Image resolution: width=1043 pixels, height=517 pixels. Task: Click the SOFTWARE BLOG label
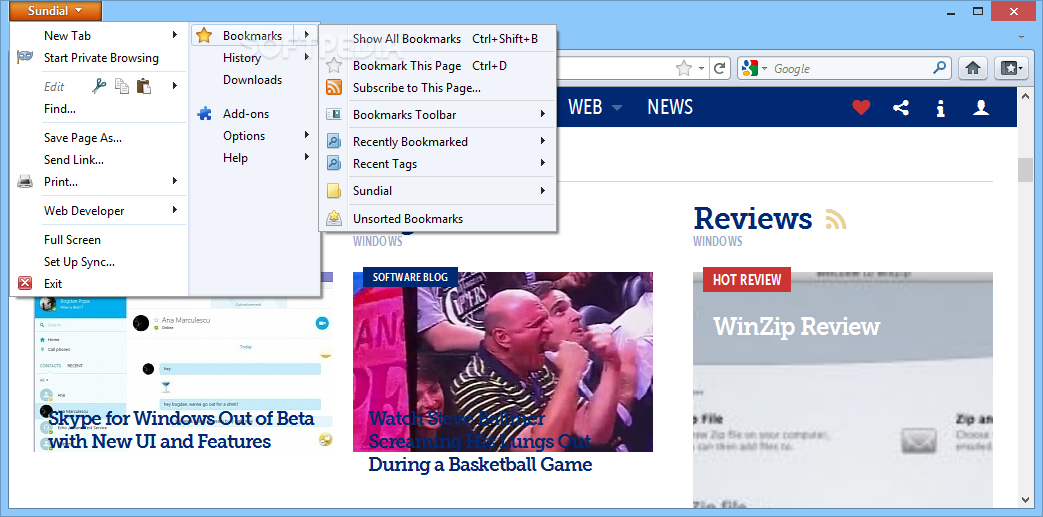(410, 277)
